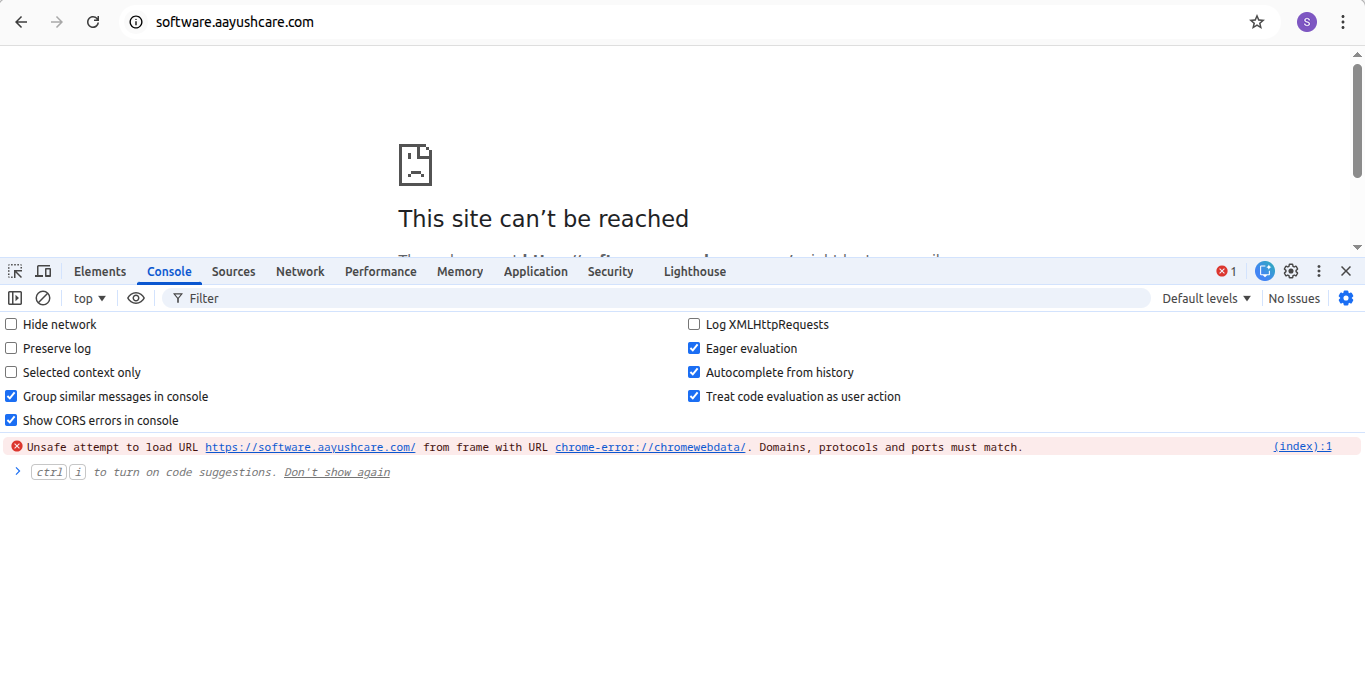Click Don't show again link
Image resolution: width=1365 pixels, height=698 pixels.
pos(337,472)
